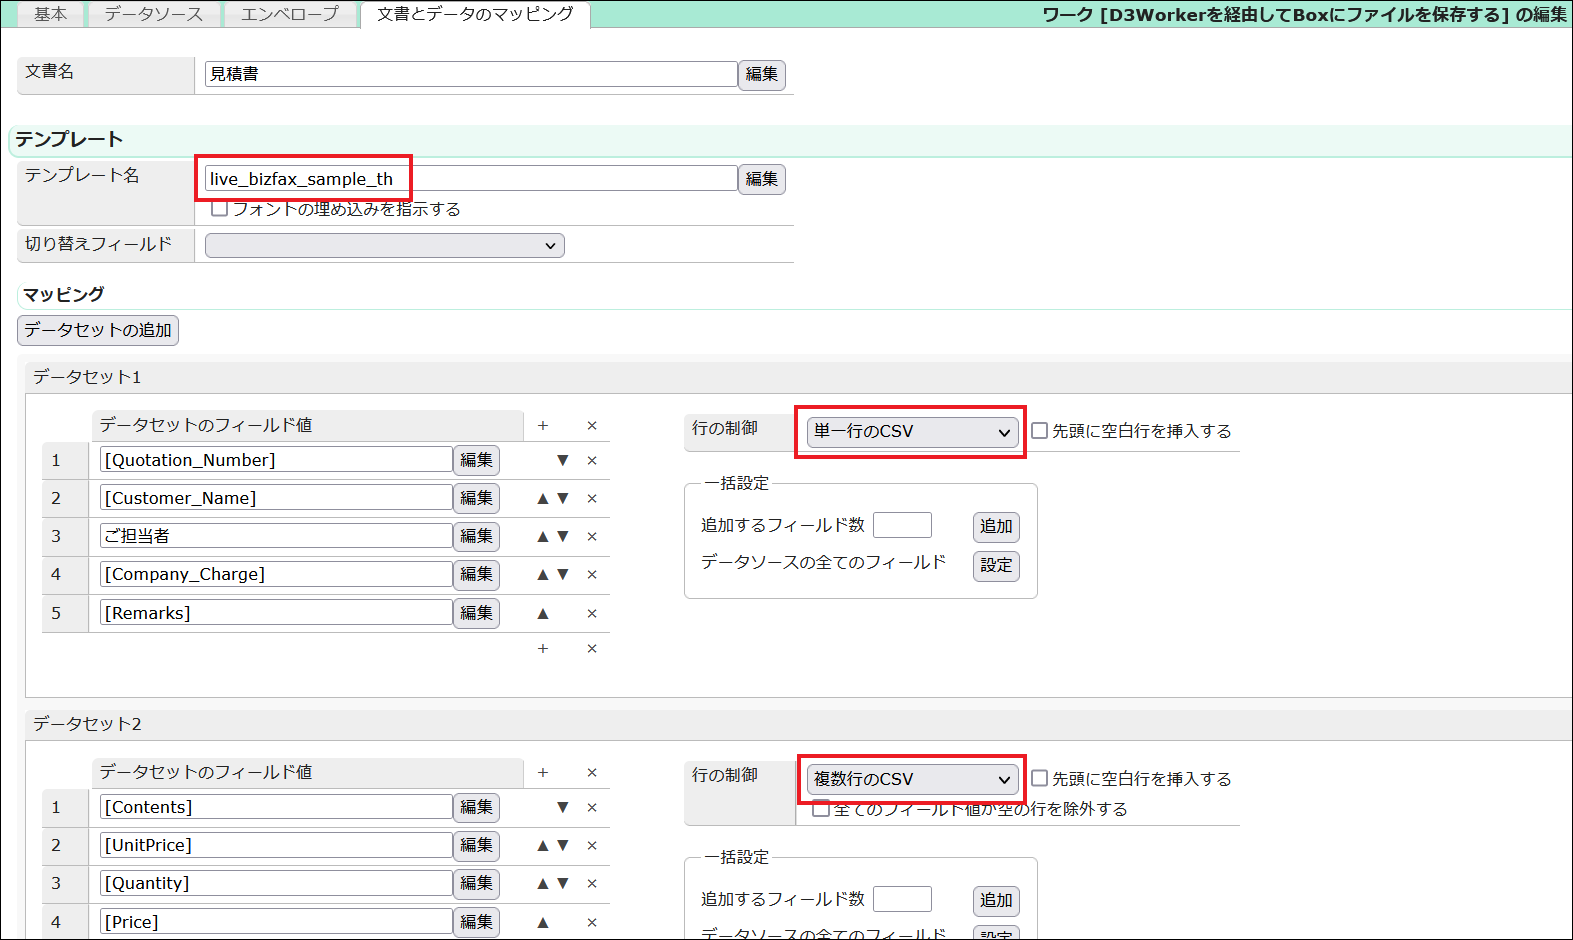Open the 切り替えフィールド dropdown

384,246
